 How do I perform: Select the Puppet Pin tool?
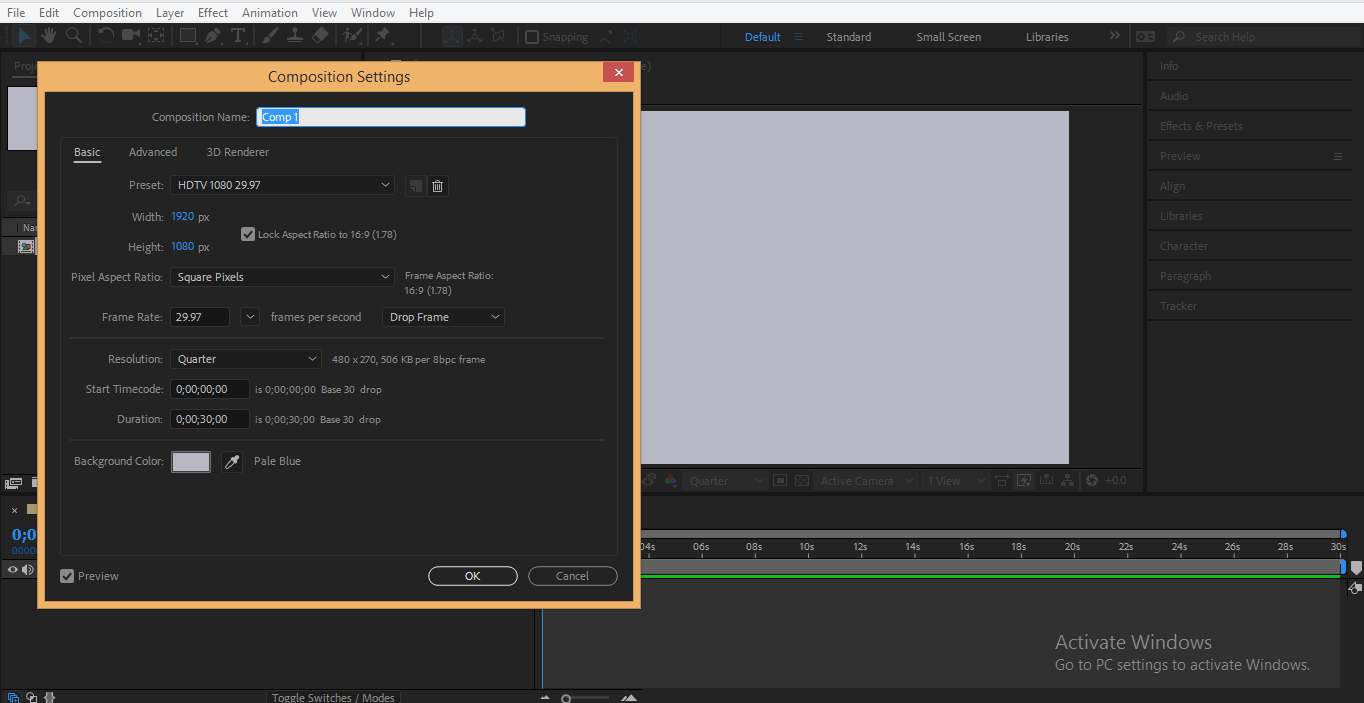point(384,35)
